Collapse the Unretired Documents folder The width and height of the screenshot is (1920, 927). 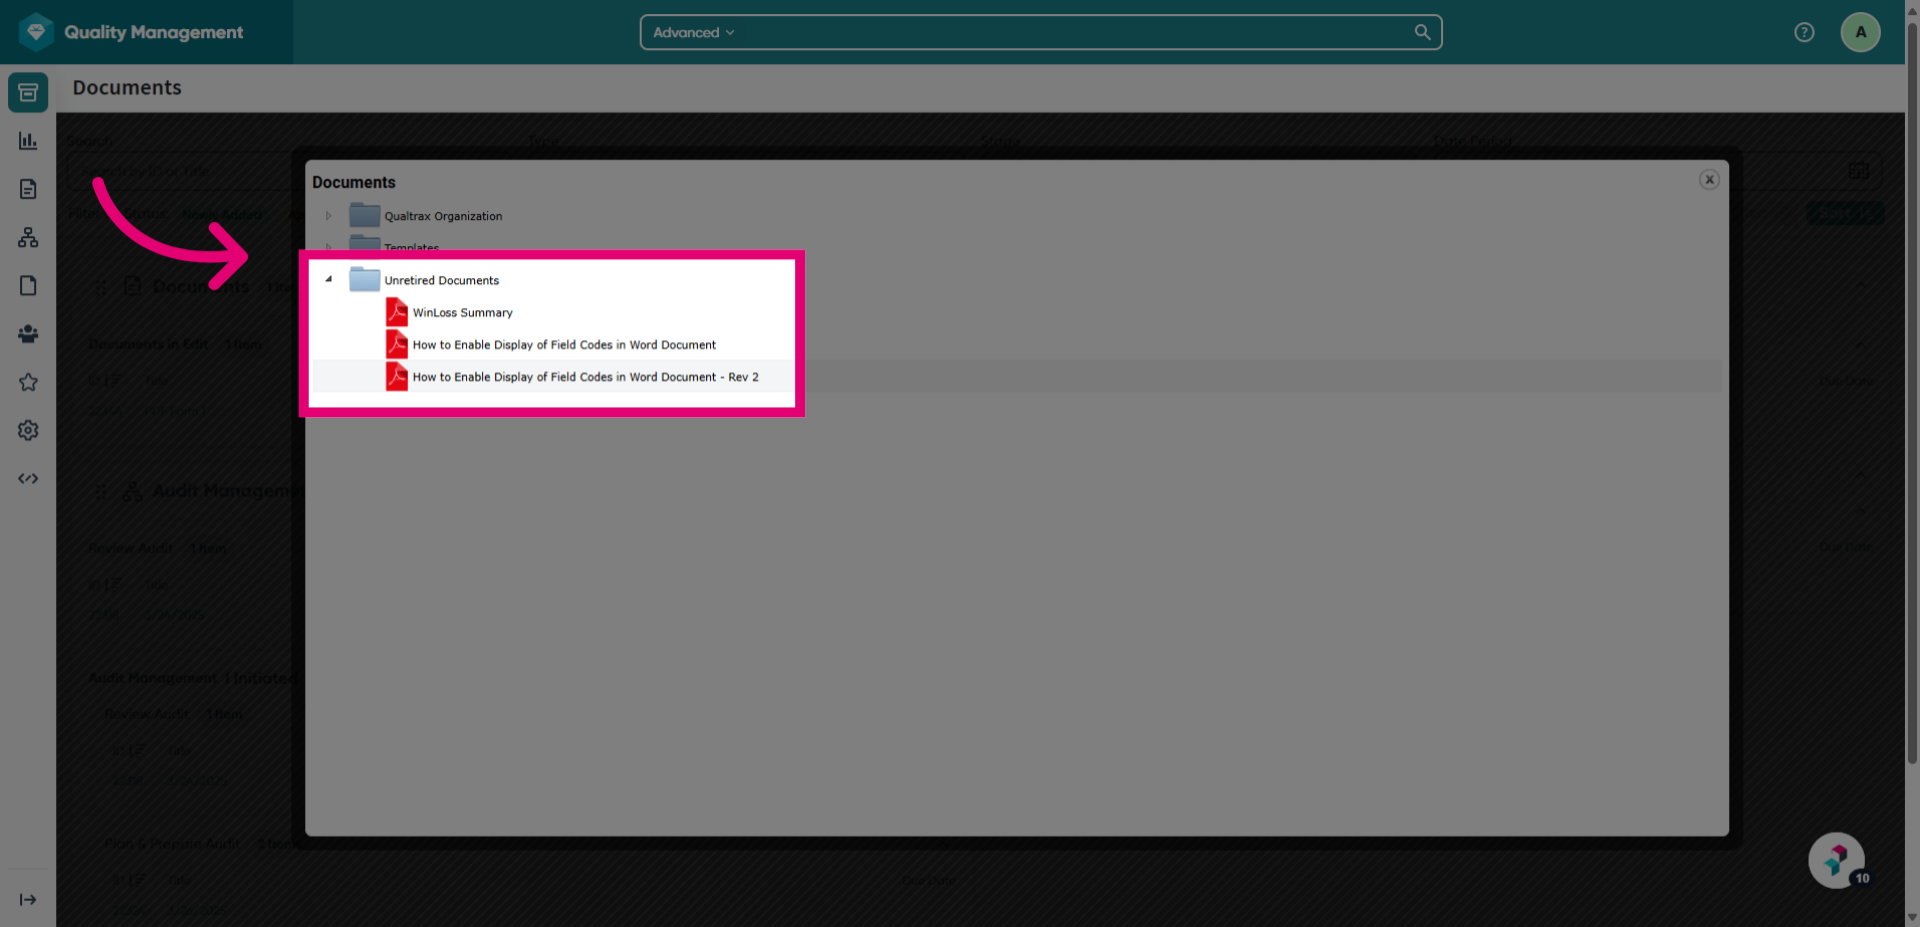tap(328, 280)
